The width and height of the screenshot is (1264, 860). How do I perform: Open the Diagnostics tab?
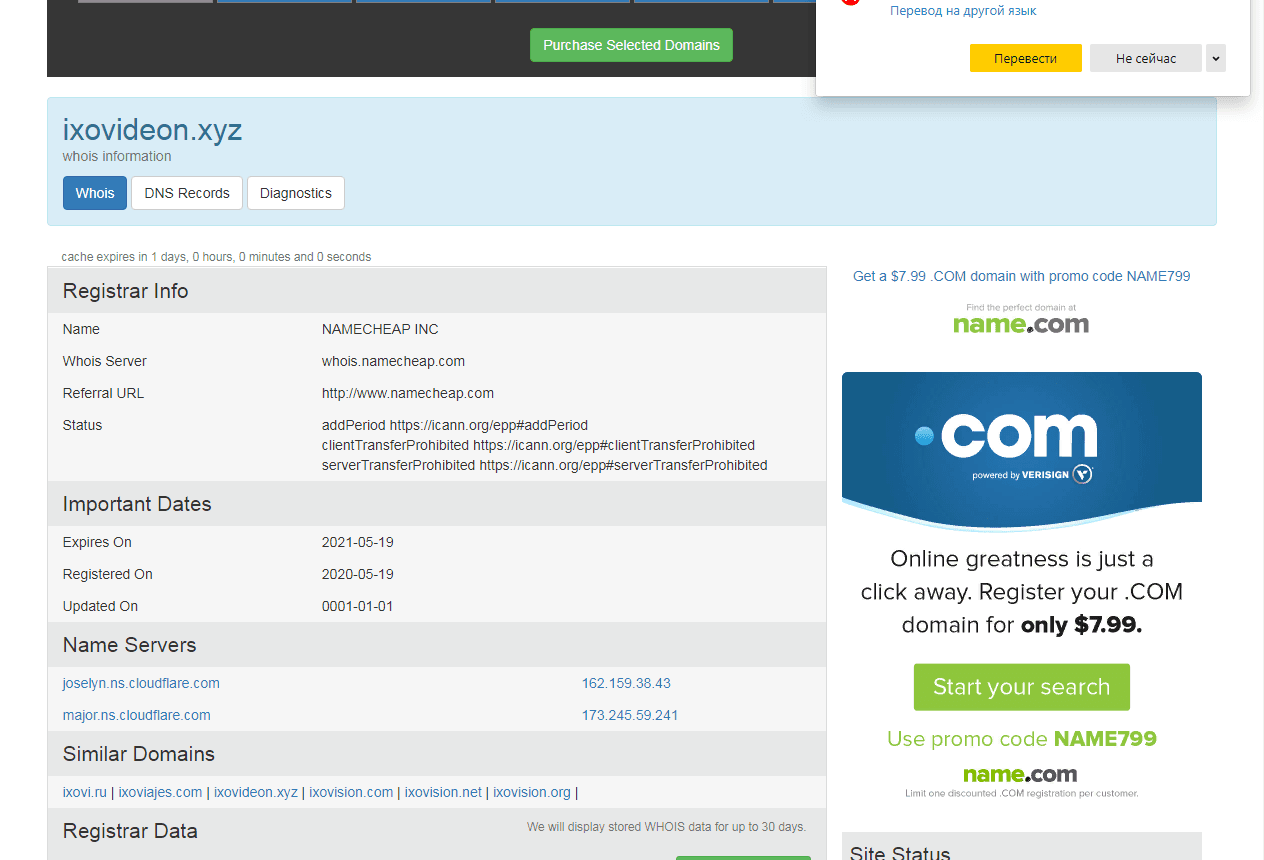pos(295,193)
